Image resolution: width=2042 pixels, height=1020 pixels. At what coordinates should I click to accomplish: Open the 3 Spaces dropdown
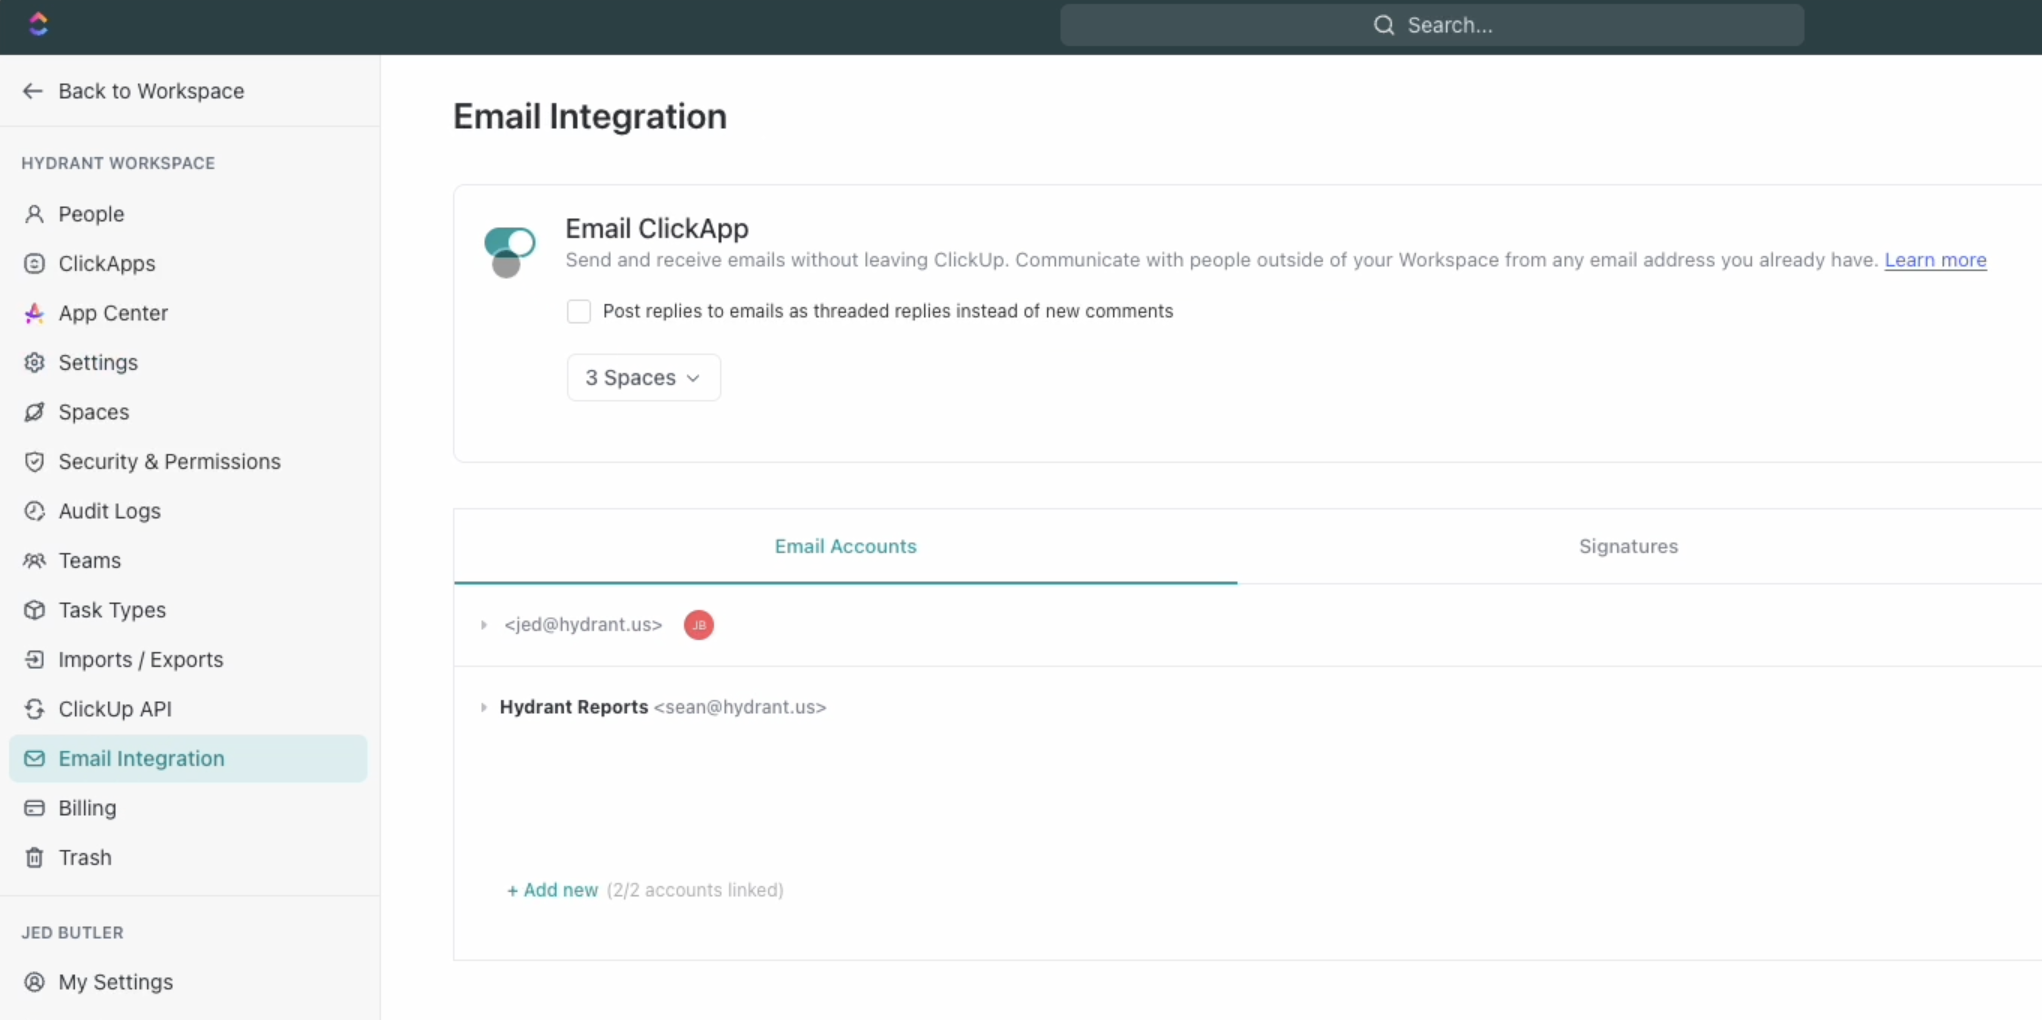coord(643,378)
